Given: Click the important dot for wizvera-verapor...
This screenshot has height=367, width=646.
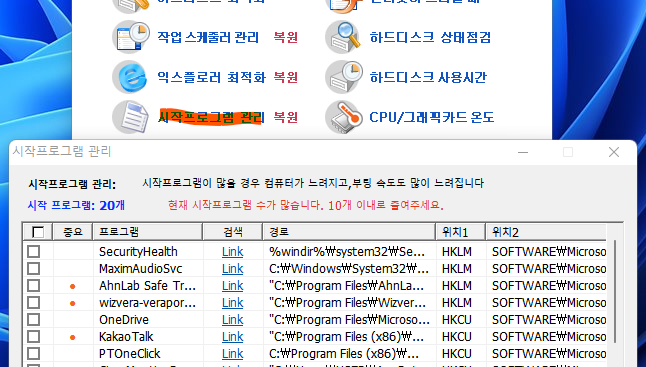Looking at the screenshot, I should tap(73, 304).
